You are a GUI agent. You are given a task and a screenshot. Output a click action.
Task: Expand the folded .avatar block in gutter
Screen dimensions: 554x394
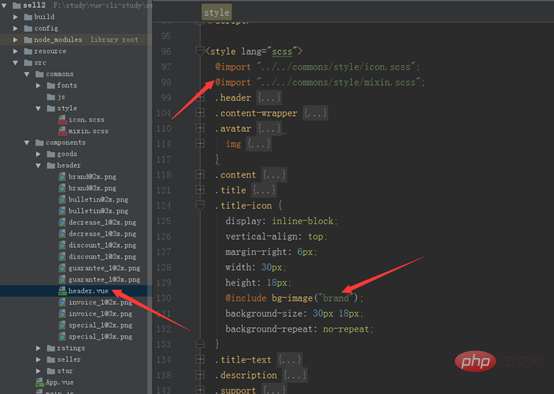tap(200, 128)
